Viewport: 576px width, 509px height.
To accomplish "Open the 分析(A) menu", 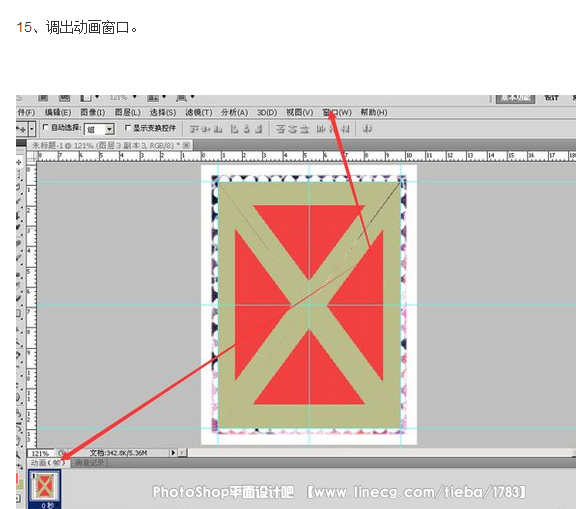I will click(x=234, y=112).
